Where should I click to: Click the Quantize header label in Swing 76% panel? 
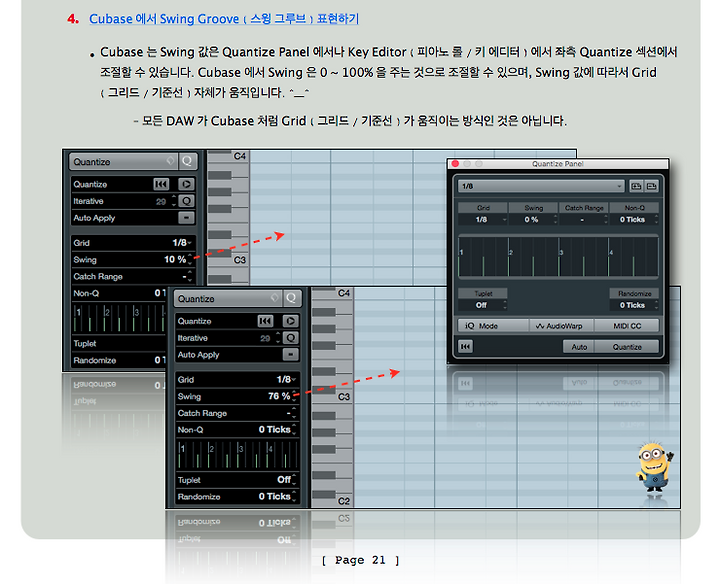tap(196, 298)
